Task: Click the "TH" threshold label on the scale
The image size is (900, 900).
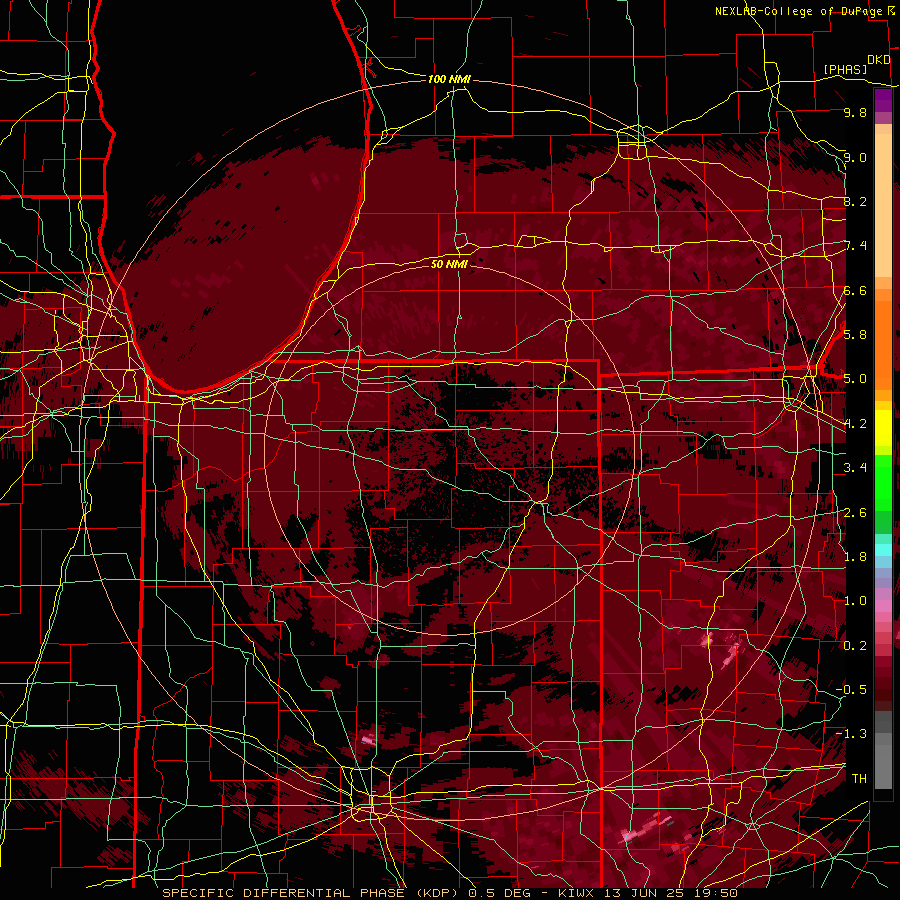Action: (859, 779)
